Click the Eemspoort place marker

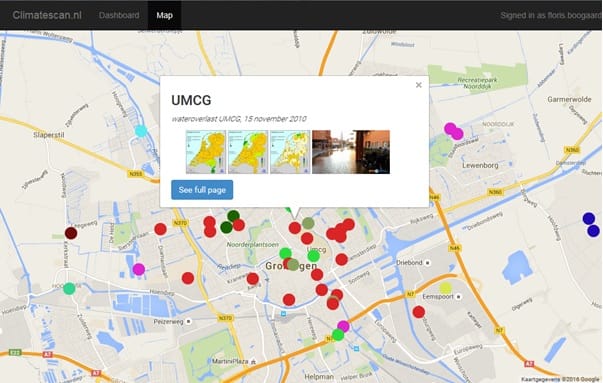[458, 296]
